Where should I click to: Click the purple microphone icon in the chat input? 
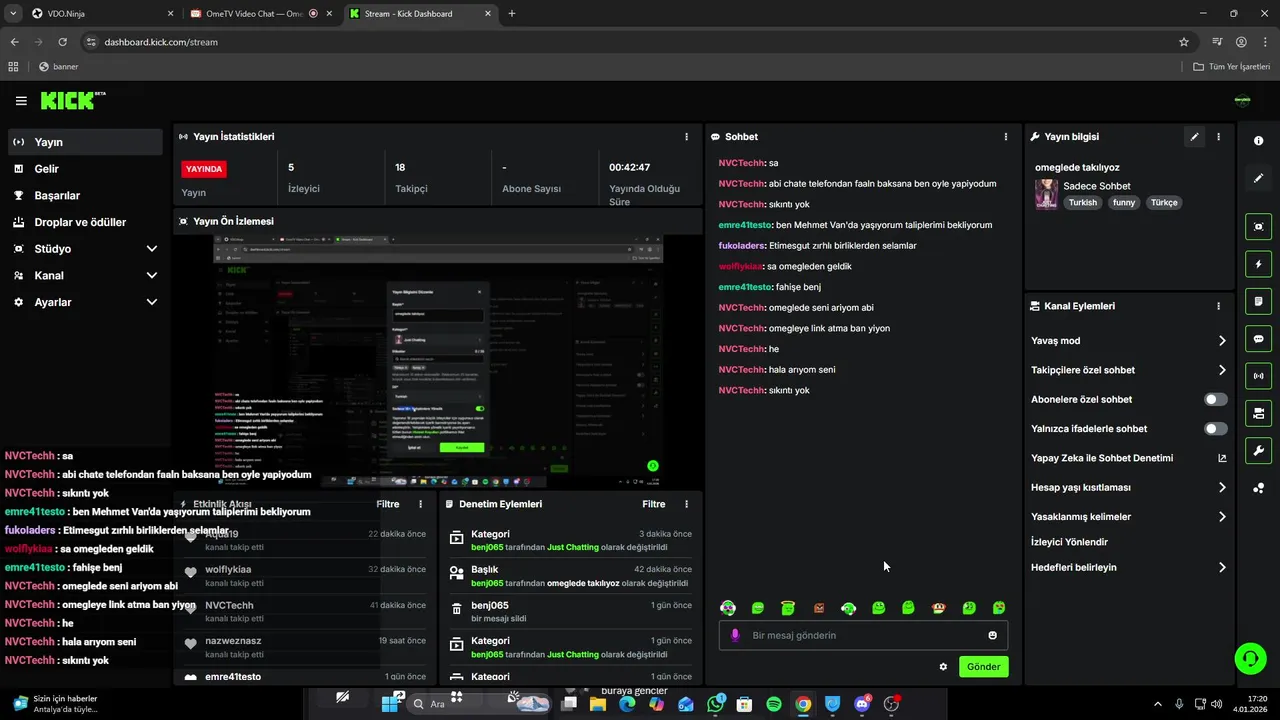coord(736,635)
